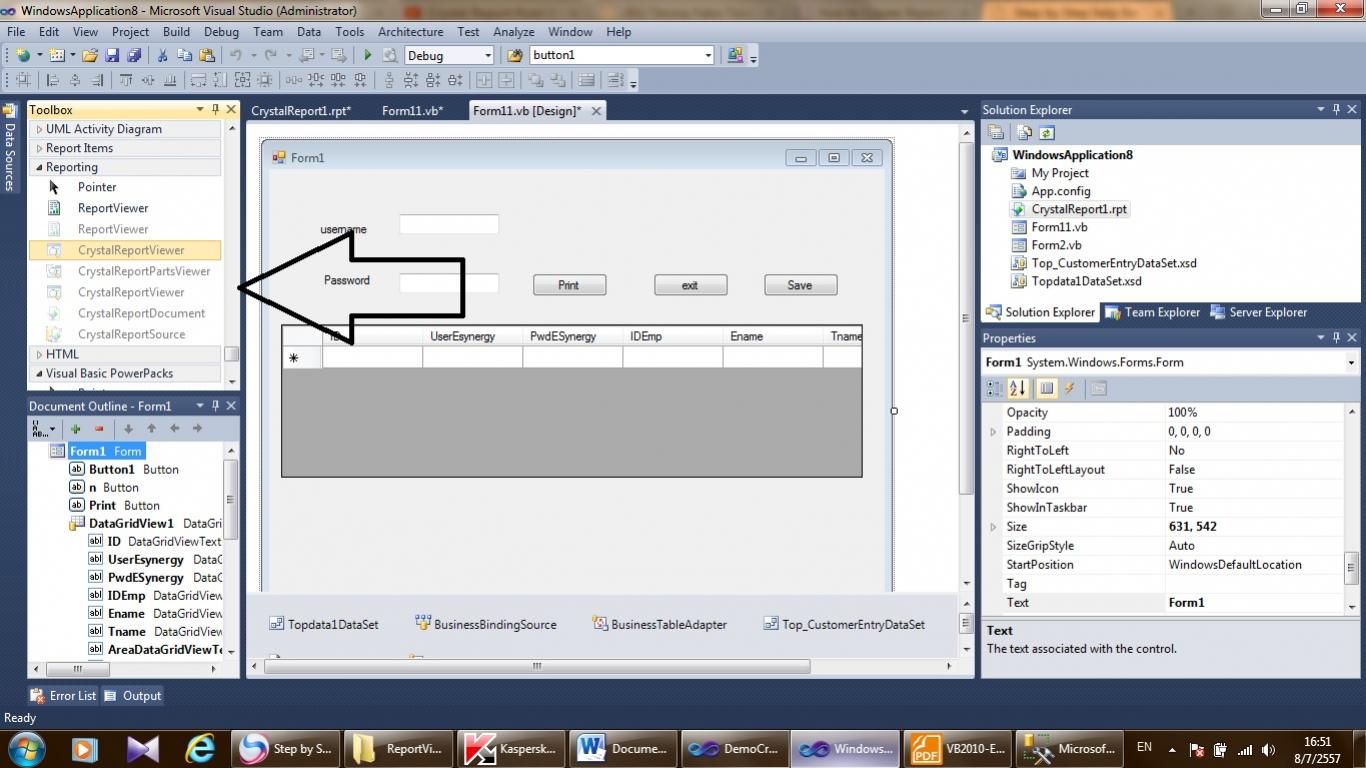Image resolution: width=1366 pixels, height=768 pixels.
Task: Expand the HTML toolbox group
Action: coord(40,354)
